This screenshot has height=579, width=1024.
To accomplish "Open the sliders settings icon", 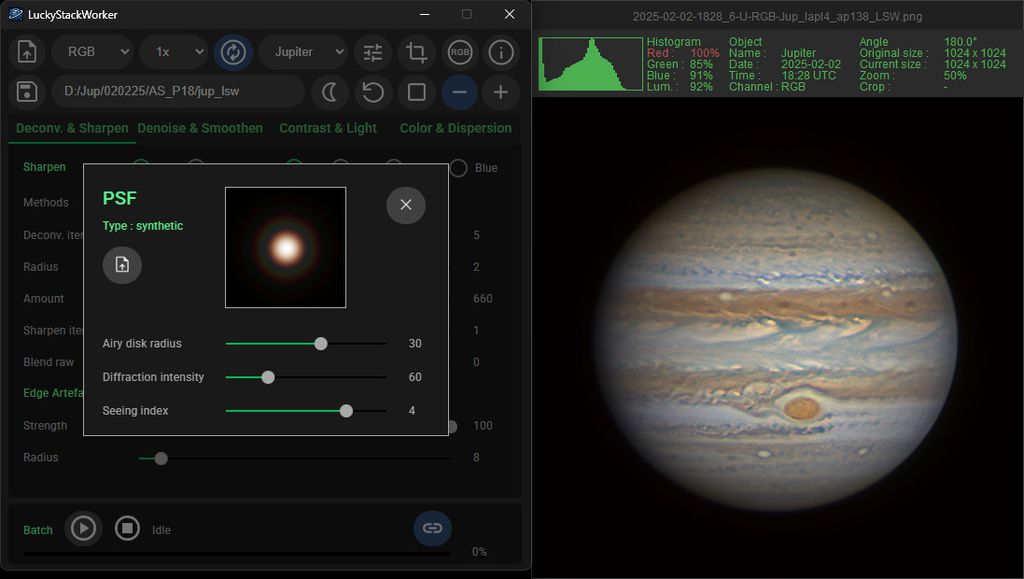I will tap(373, 52).
